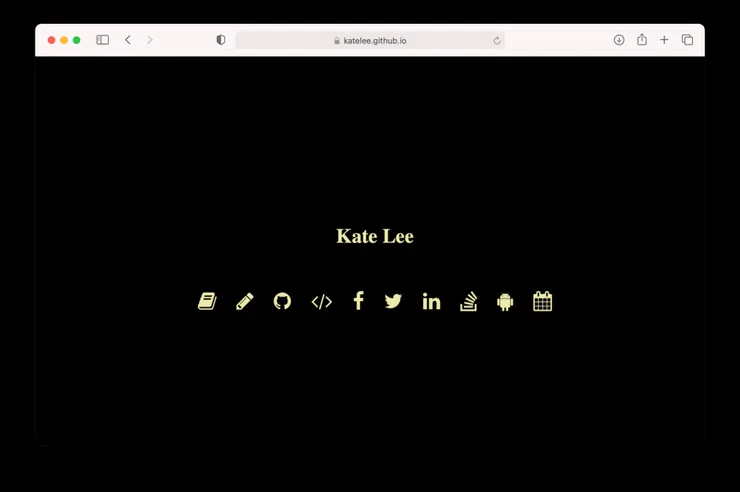Open the Share menu
This screenshot has height=492, width=740.
pyautogui.click(x=642, y=40)
